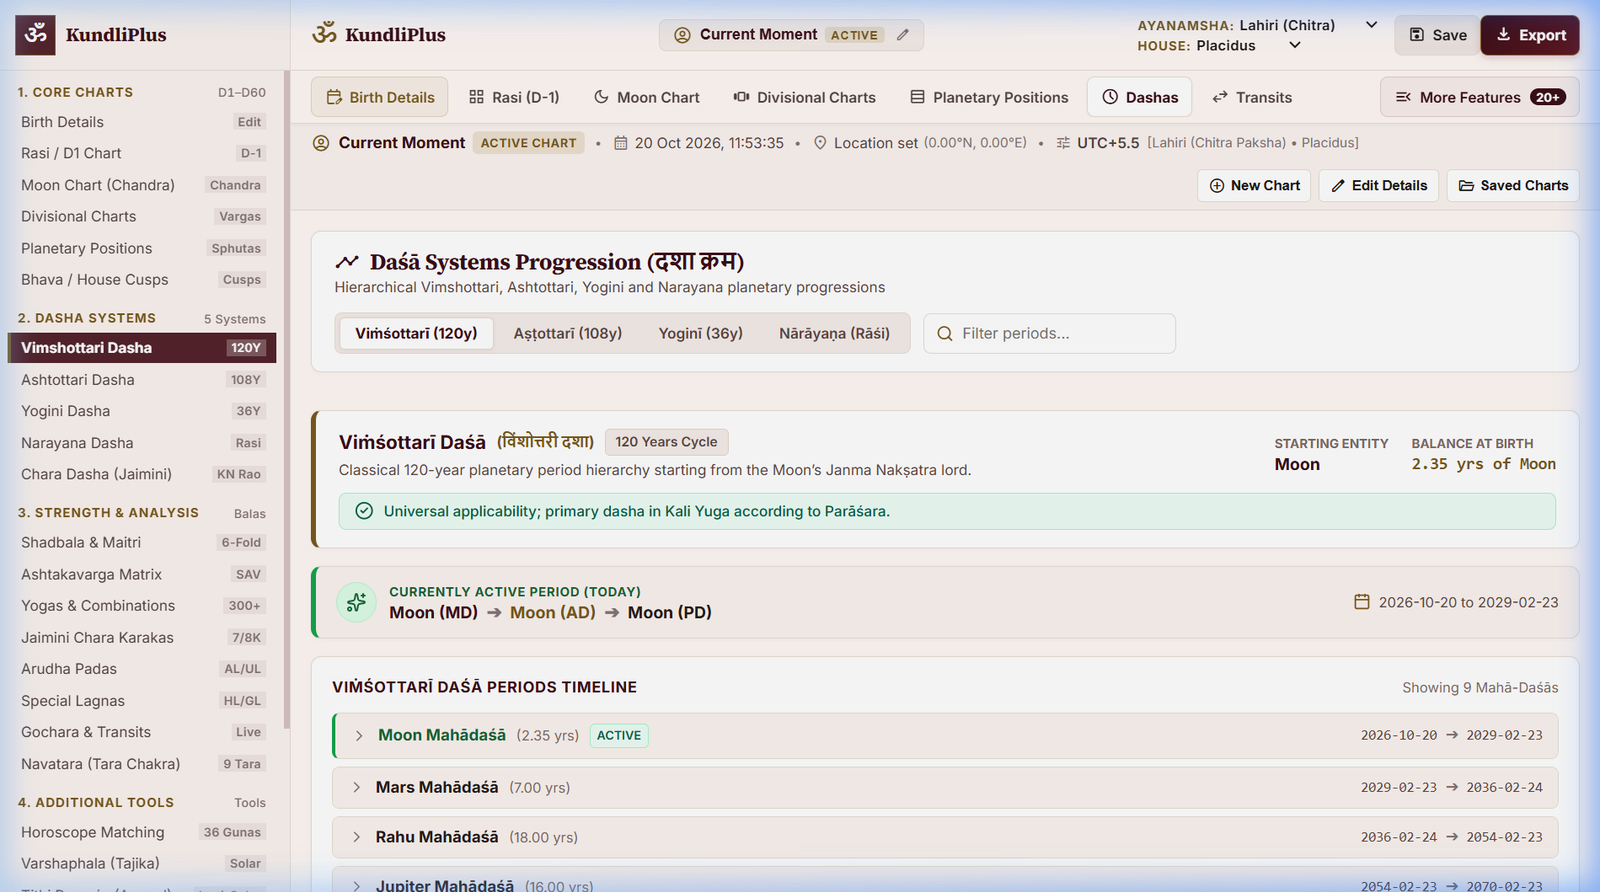The image size is (1600, 892).
Task: Click the ACTIVE CHART badge
Action: coord(528,143)
